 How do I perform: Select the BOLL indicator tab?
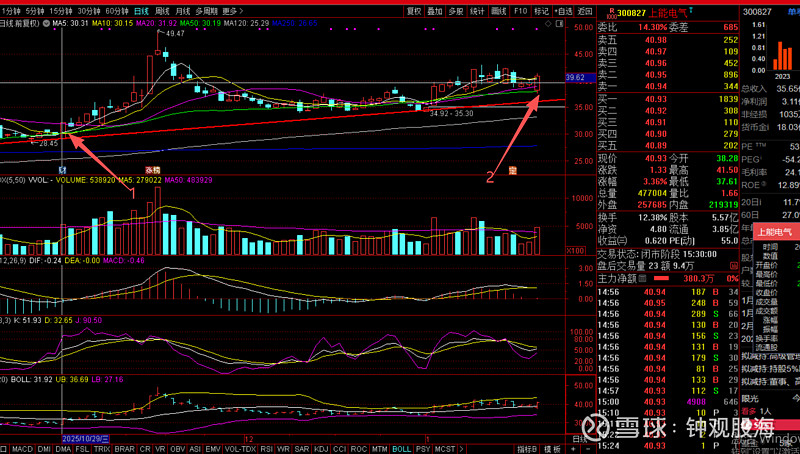click(x=402, y=449)
